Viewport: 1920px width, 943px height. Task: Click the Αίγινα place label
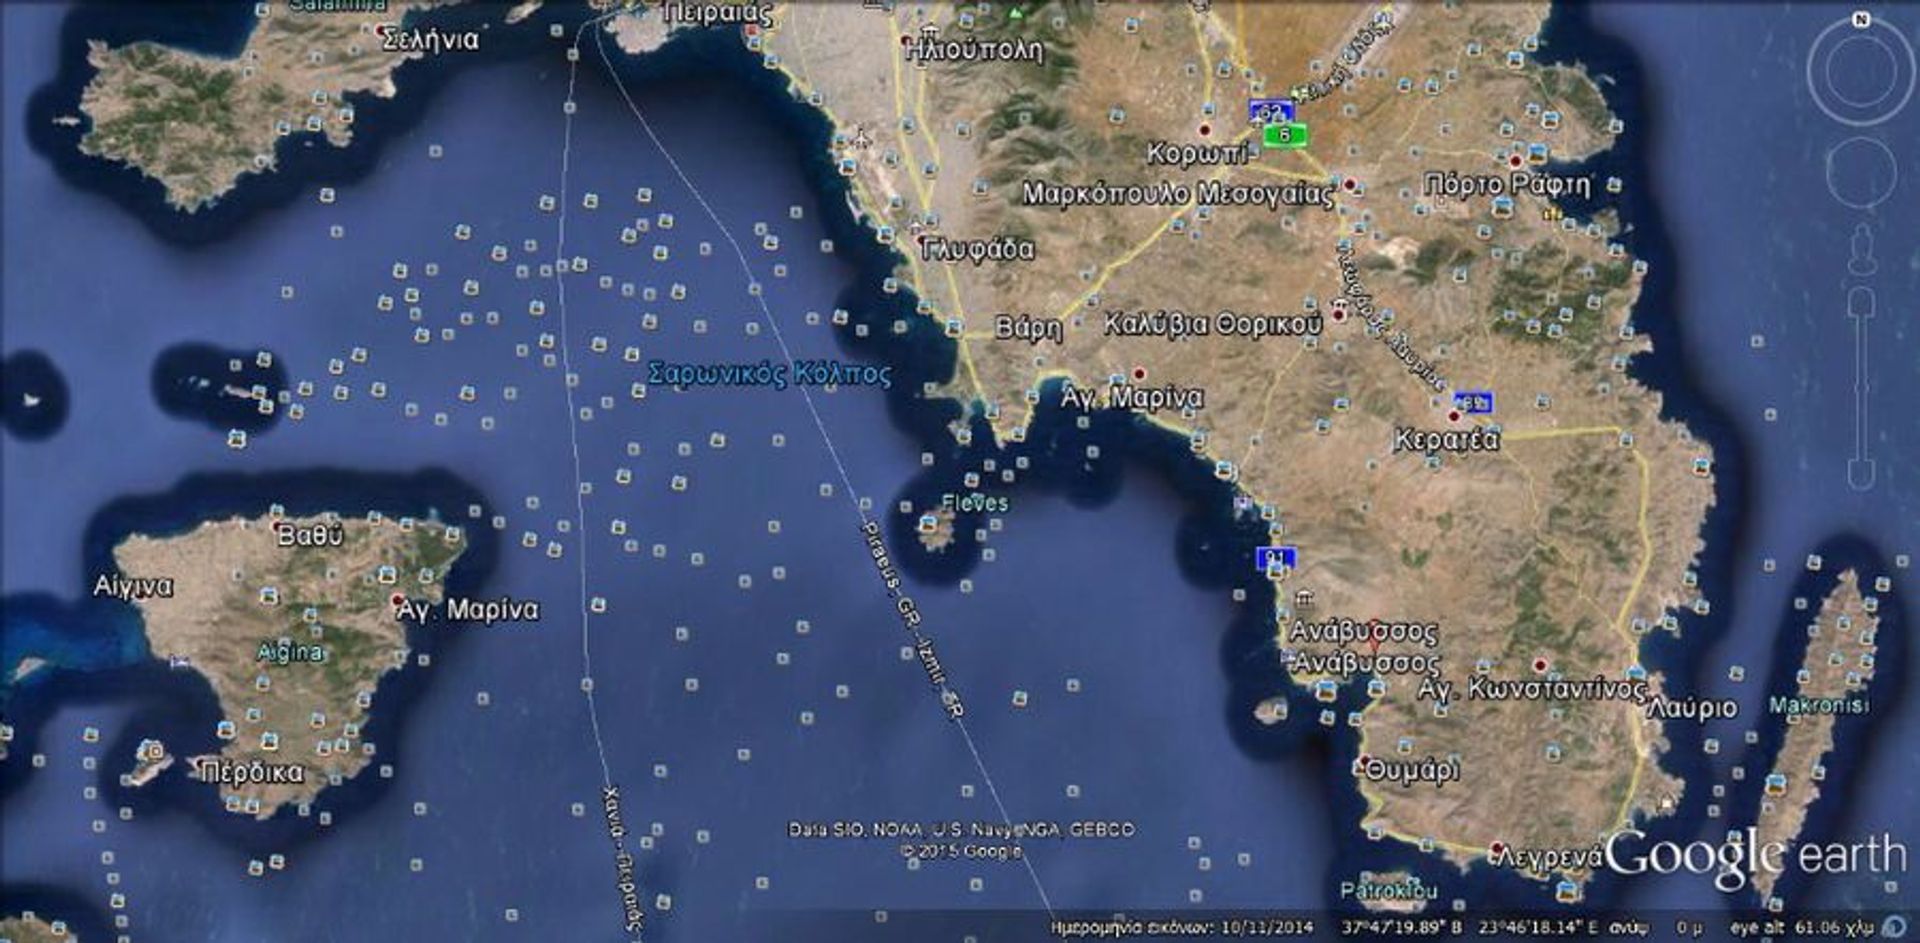(x=133, y=586)
